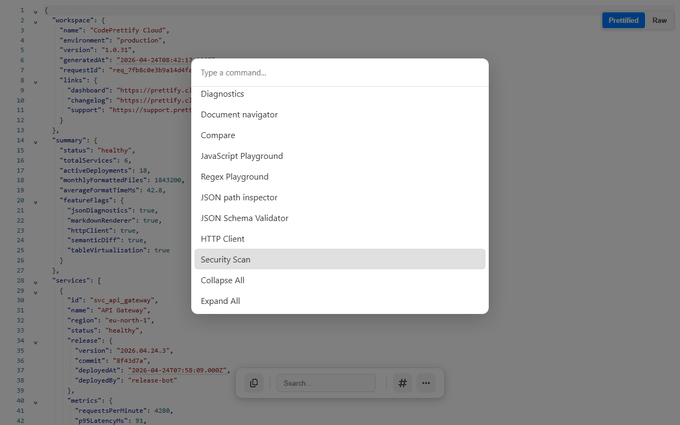The width and height of the screenshot is (680, 425).
Task: Click the totalServices value 6
Action: pyautogui.click(x=126, y=160)
